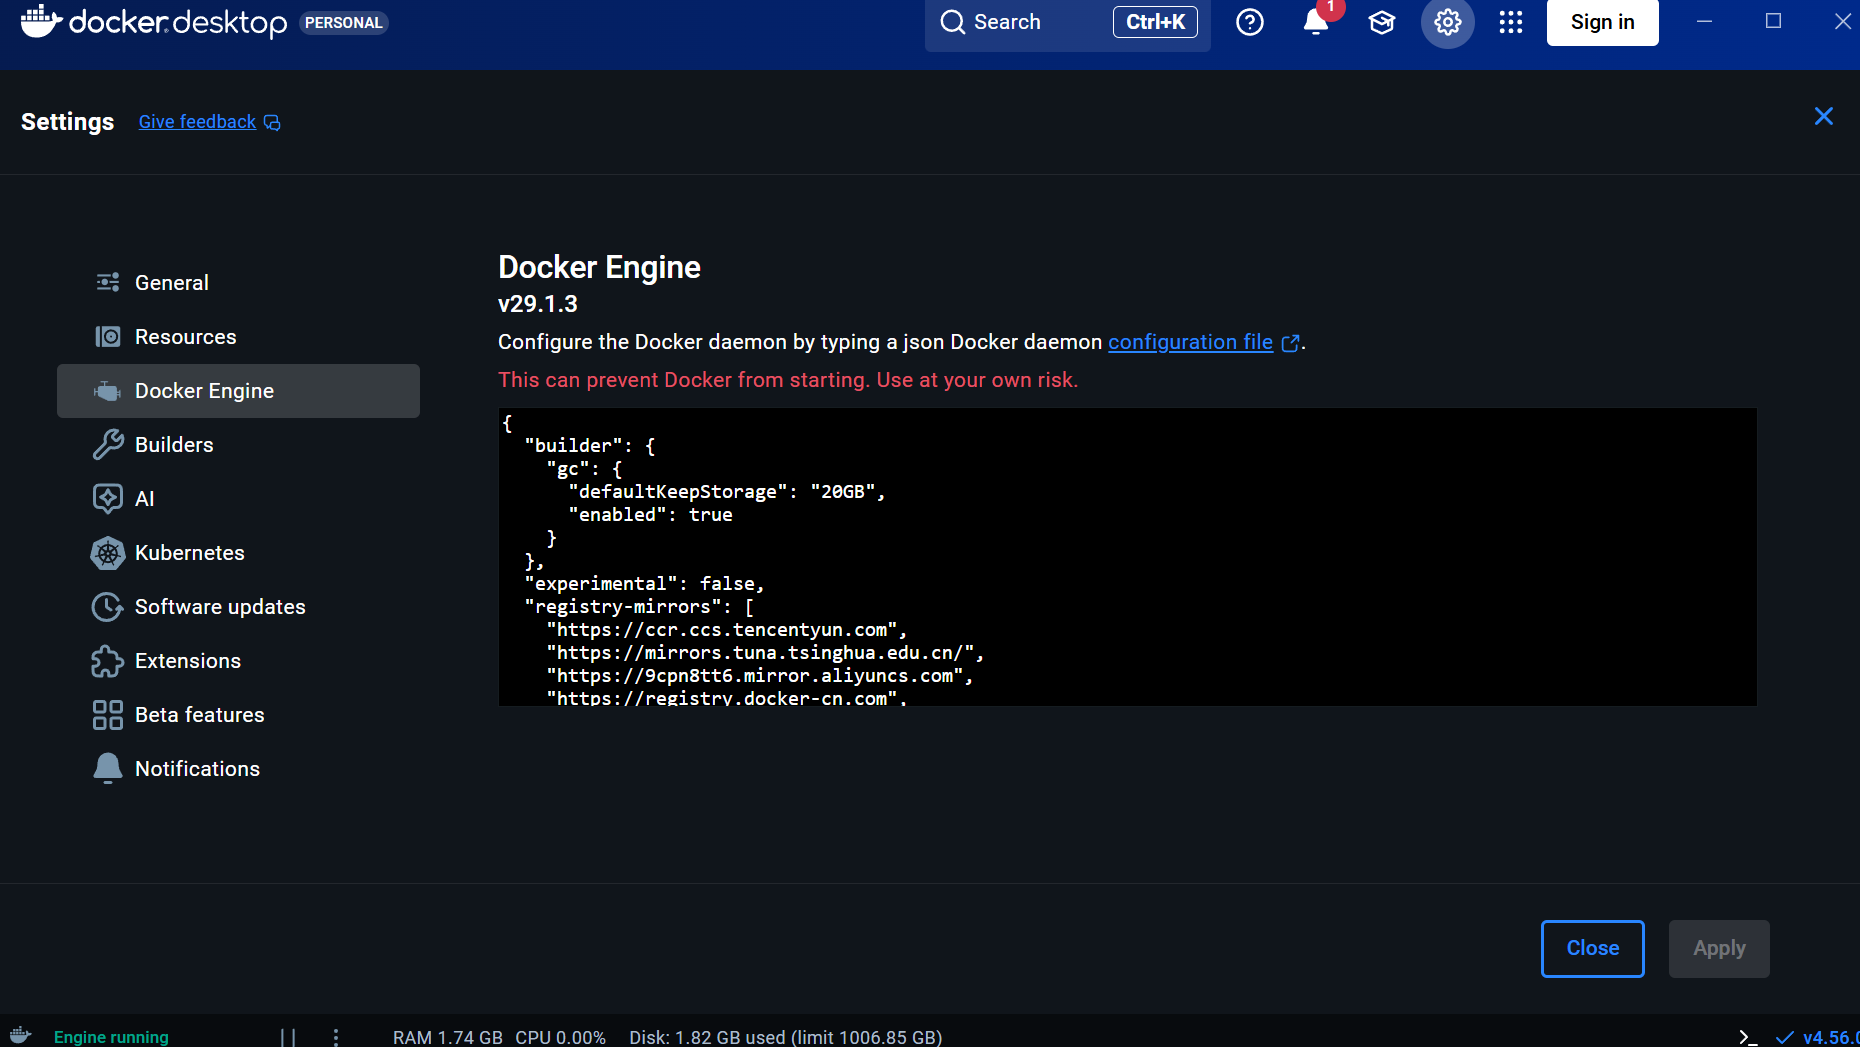Image resolution: width=1860 pixels, height=1047 pixels.
Task: Click the v29.1.3 version text
Action: 538,304
